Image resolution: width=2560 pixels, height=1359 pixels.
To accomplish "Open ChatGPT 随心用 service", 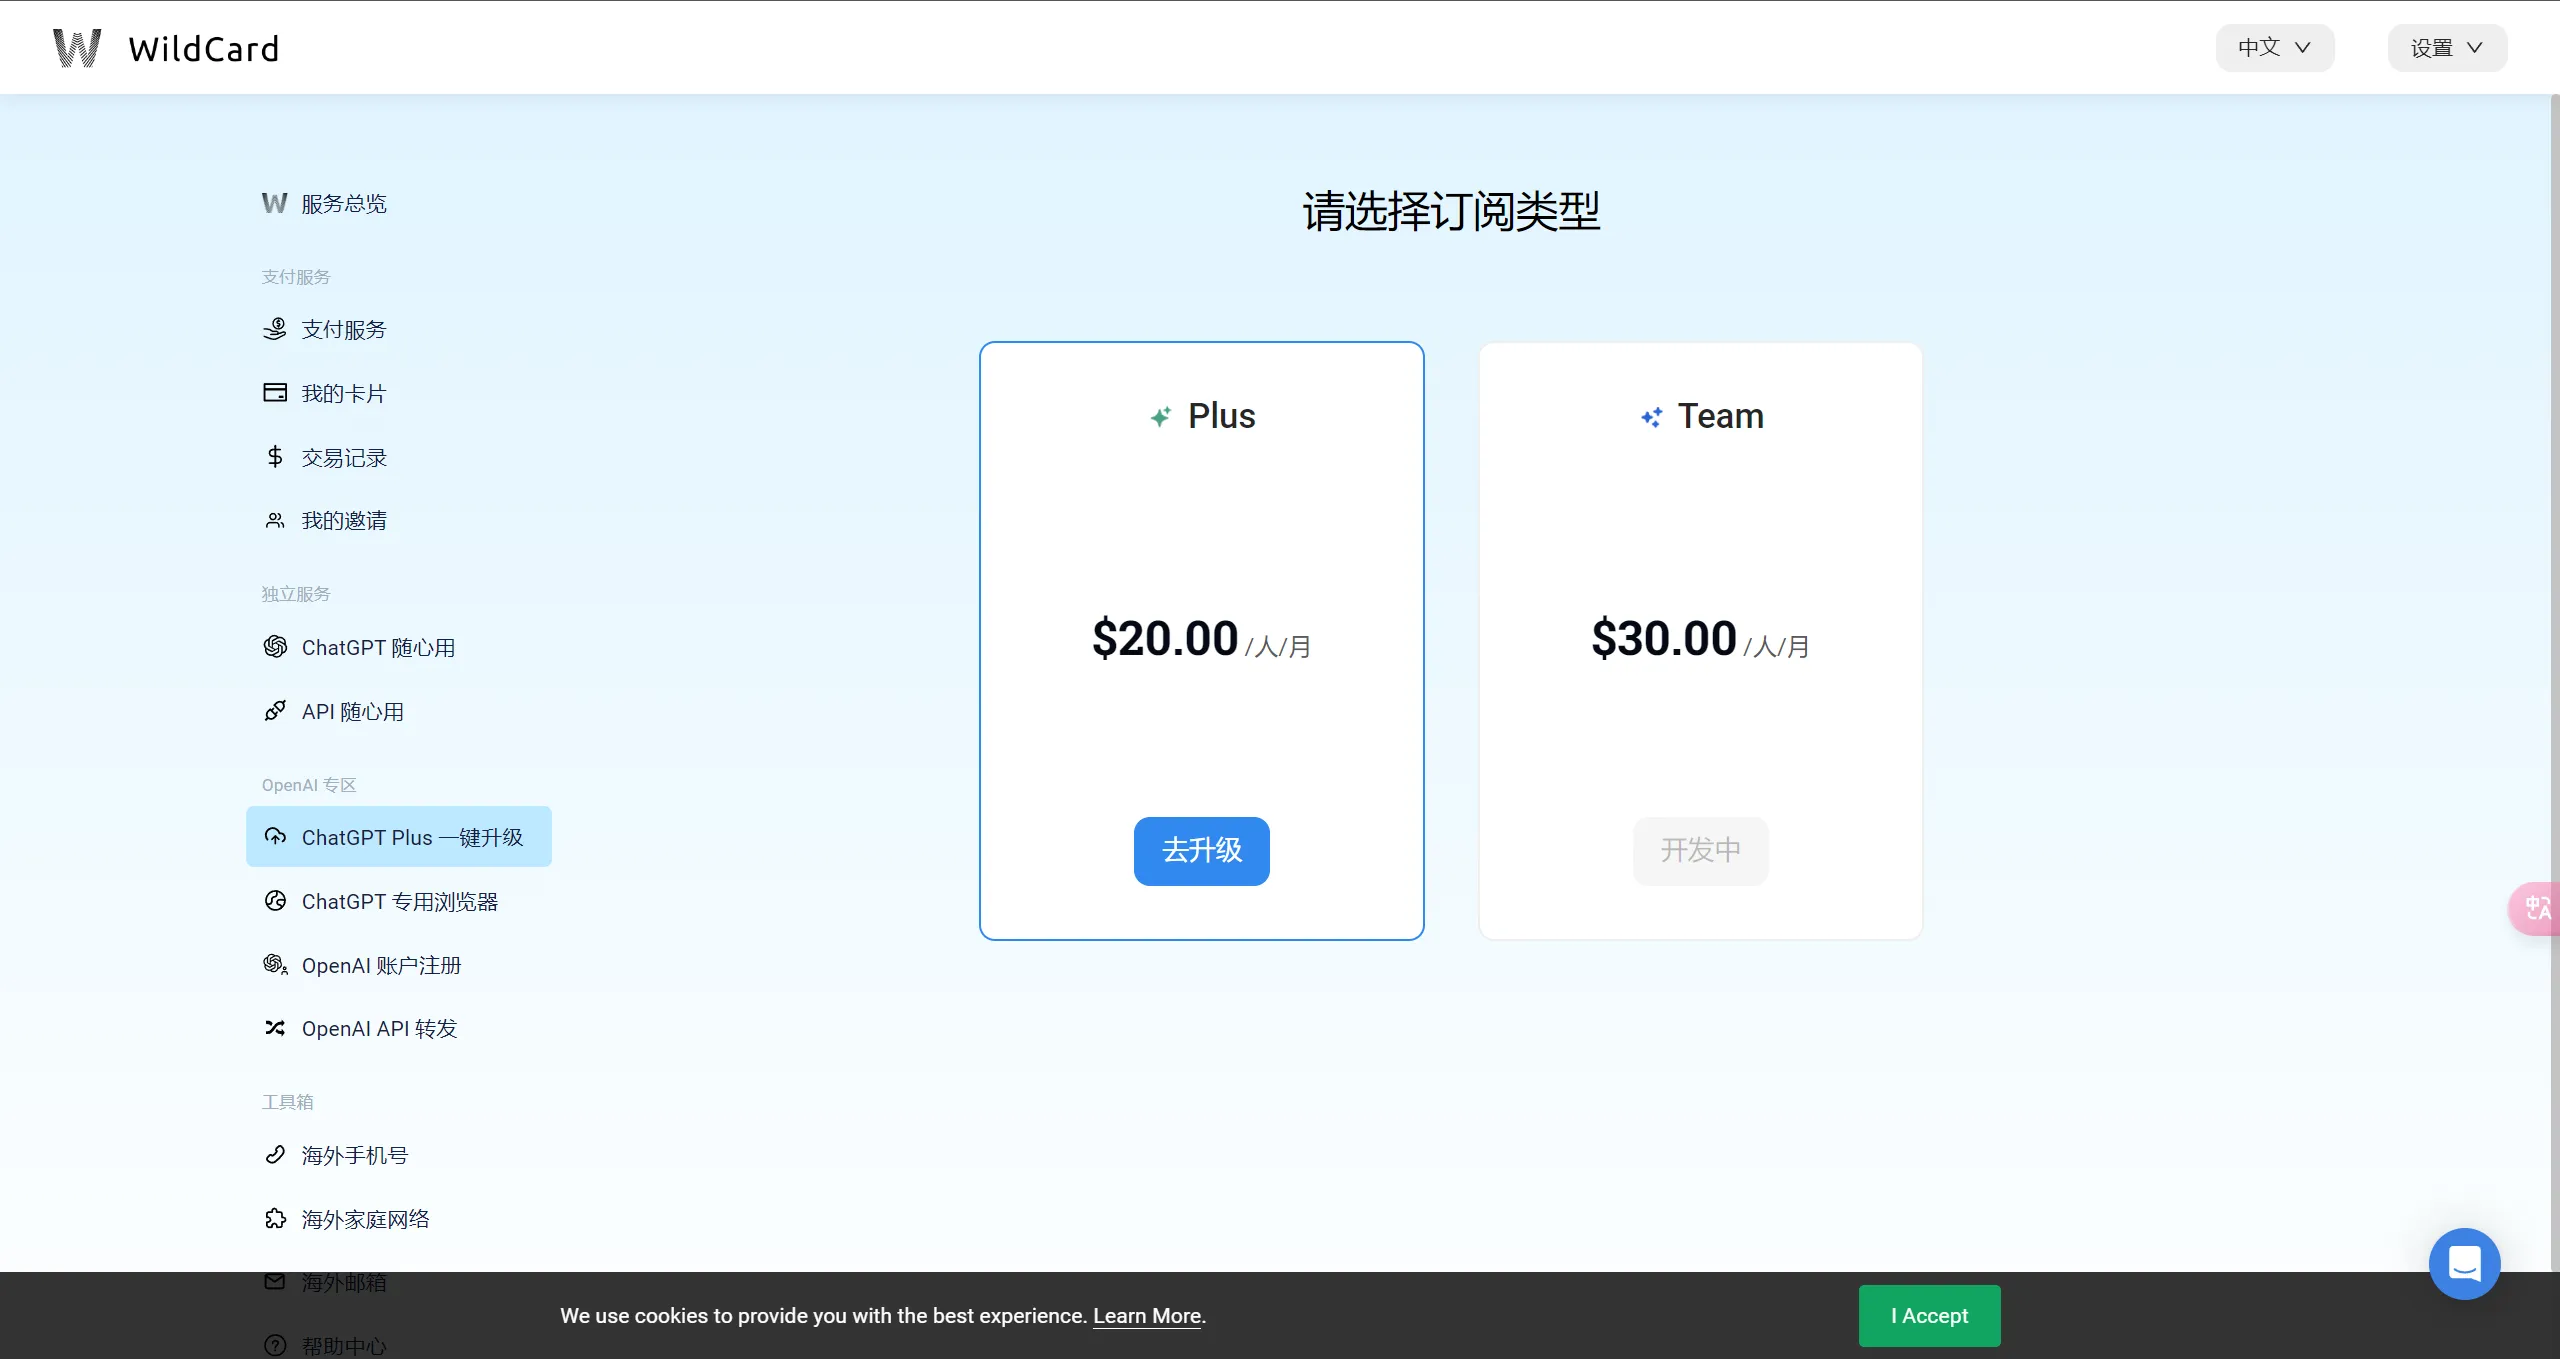I will (x=379, y=647).
